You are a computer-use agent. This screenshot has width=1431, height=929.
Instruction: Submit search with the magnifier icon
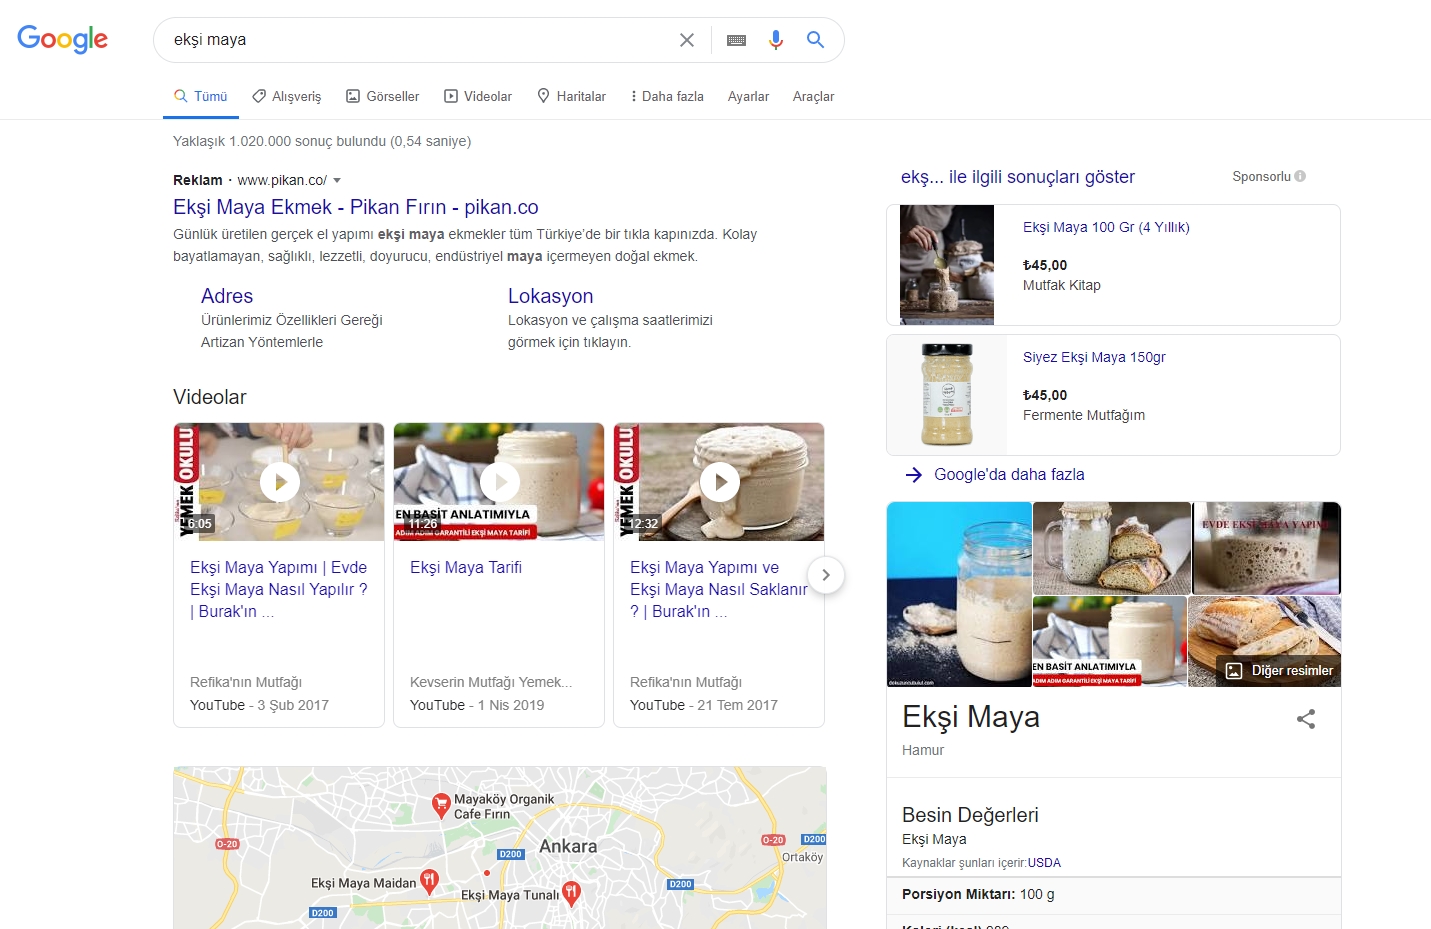[x=816, y=40]
